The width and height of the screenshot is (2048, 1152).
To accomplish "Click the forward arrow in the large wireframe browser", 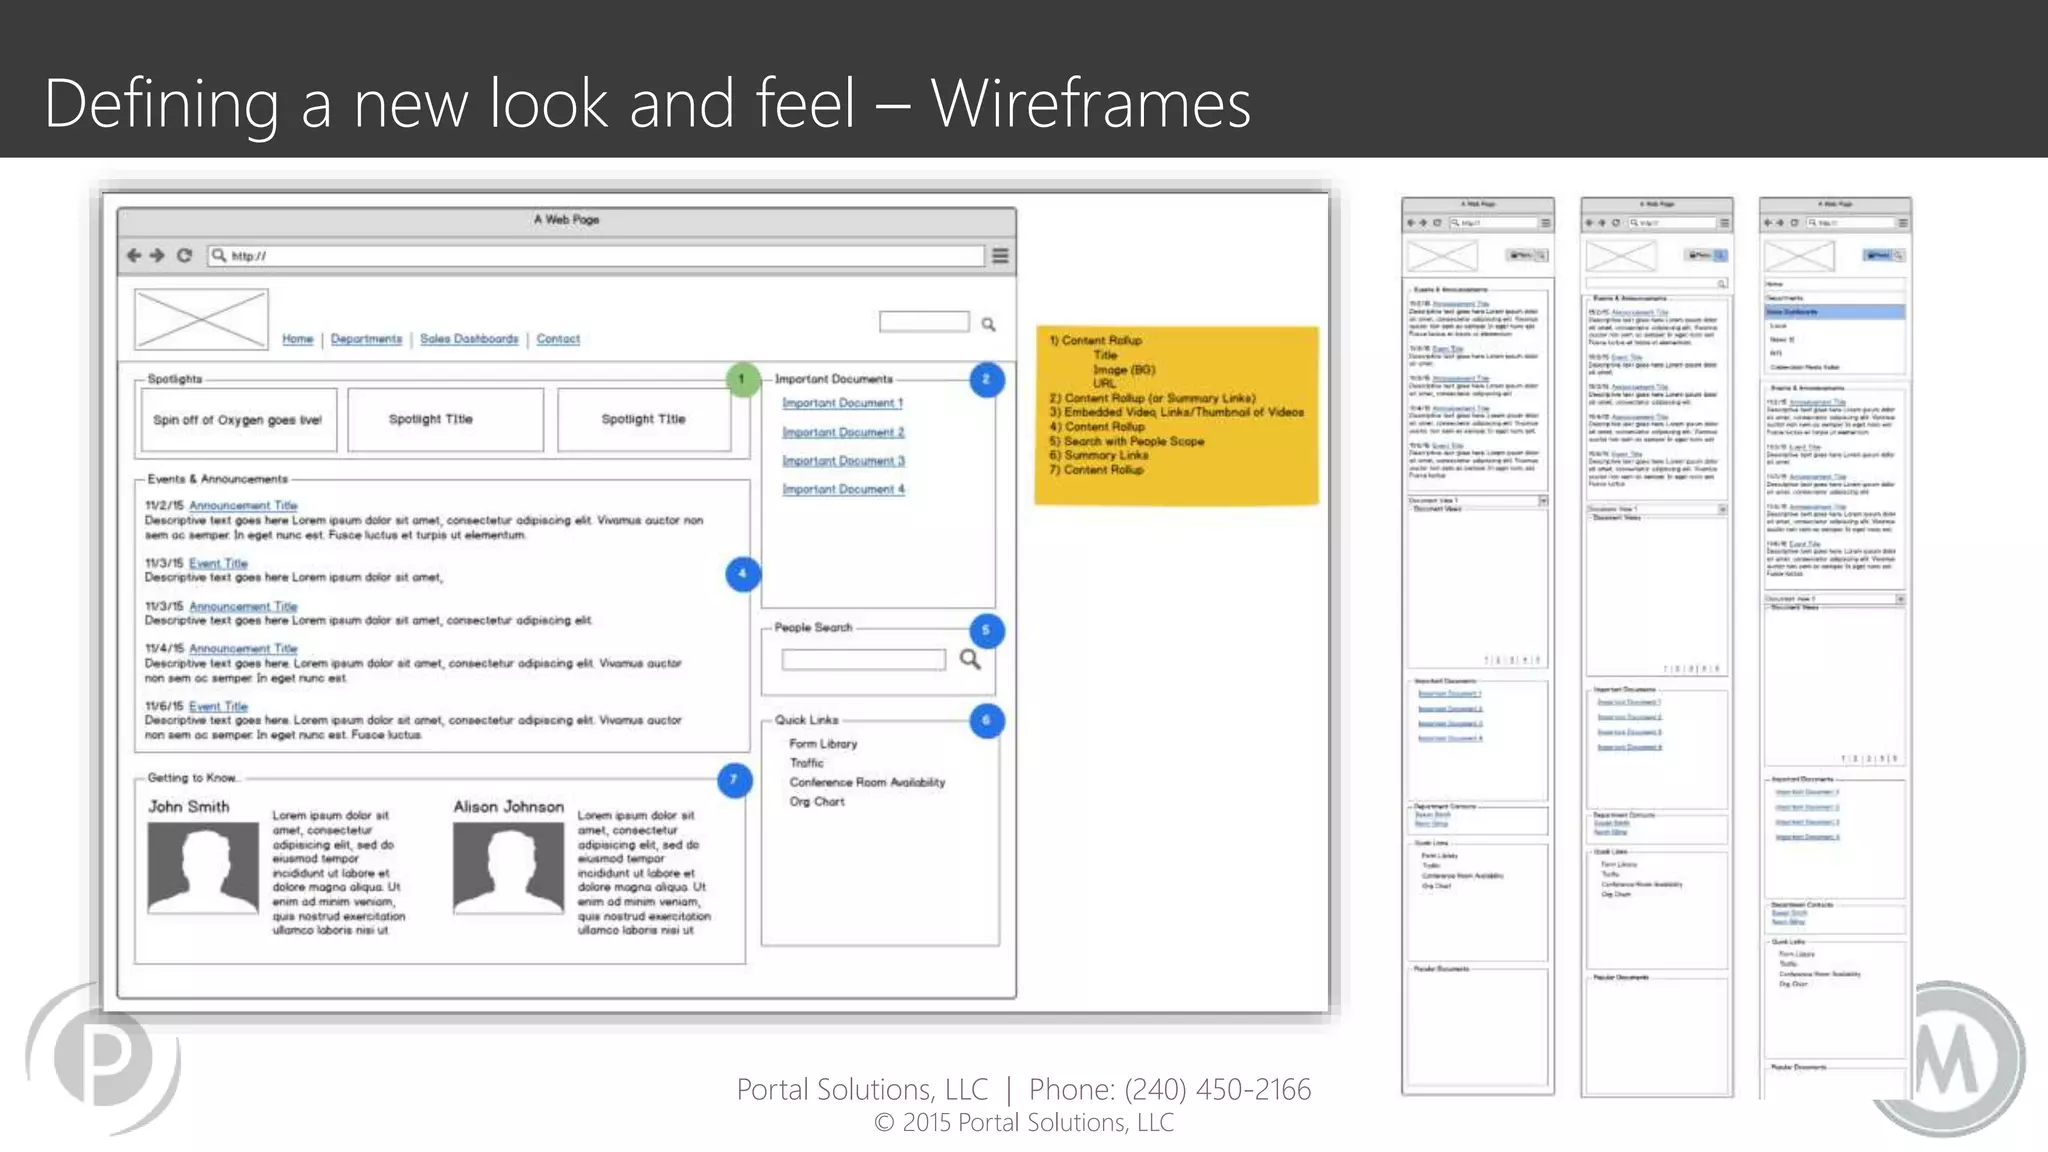I will click(x=157, y=255).
